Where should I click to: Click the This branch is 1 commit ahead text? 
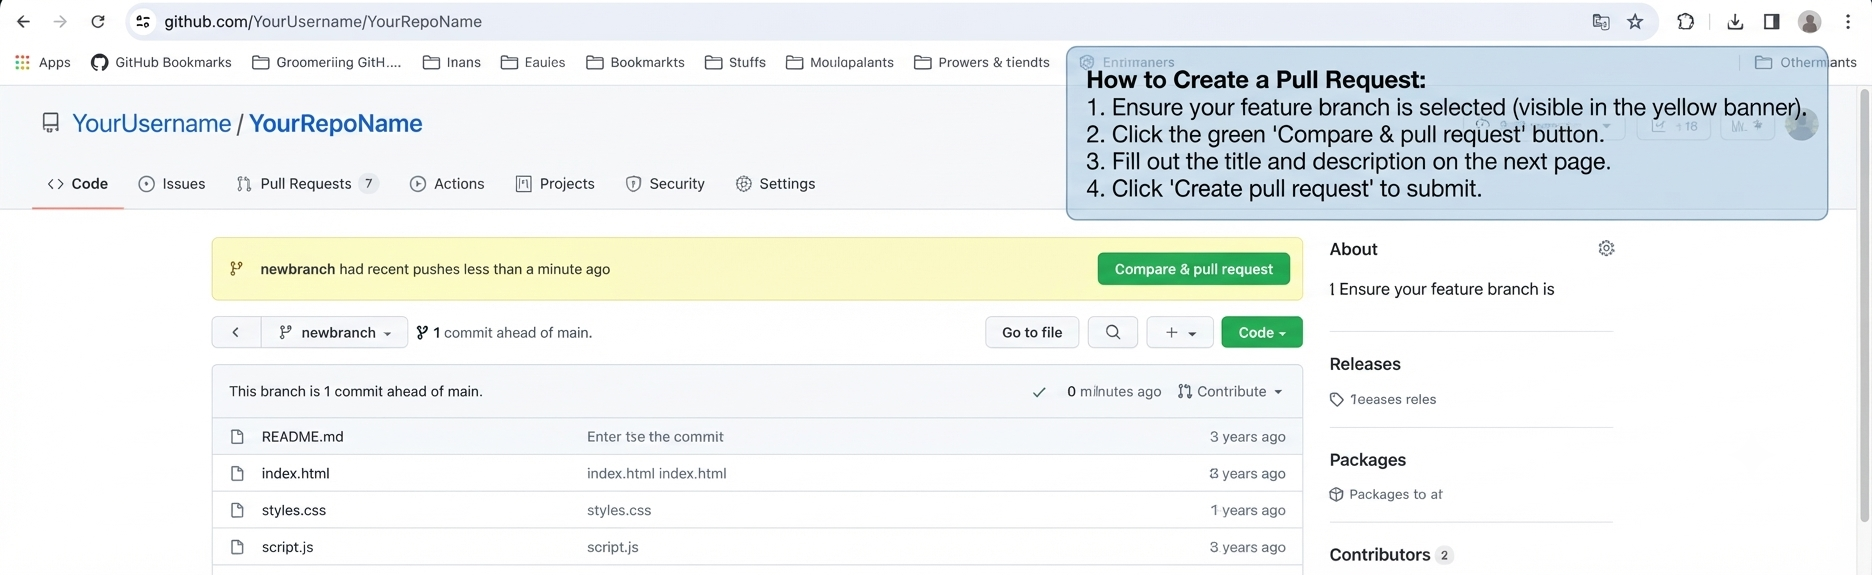point(355,391)
